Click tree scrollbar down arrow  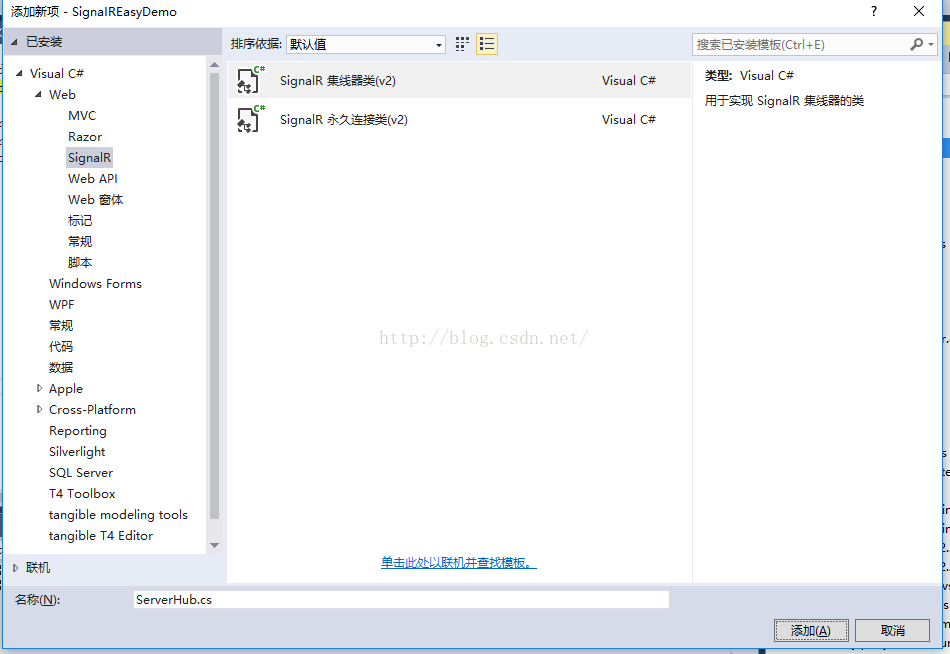tap(214, 546)
